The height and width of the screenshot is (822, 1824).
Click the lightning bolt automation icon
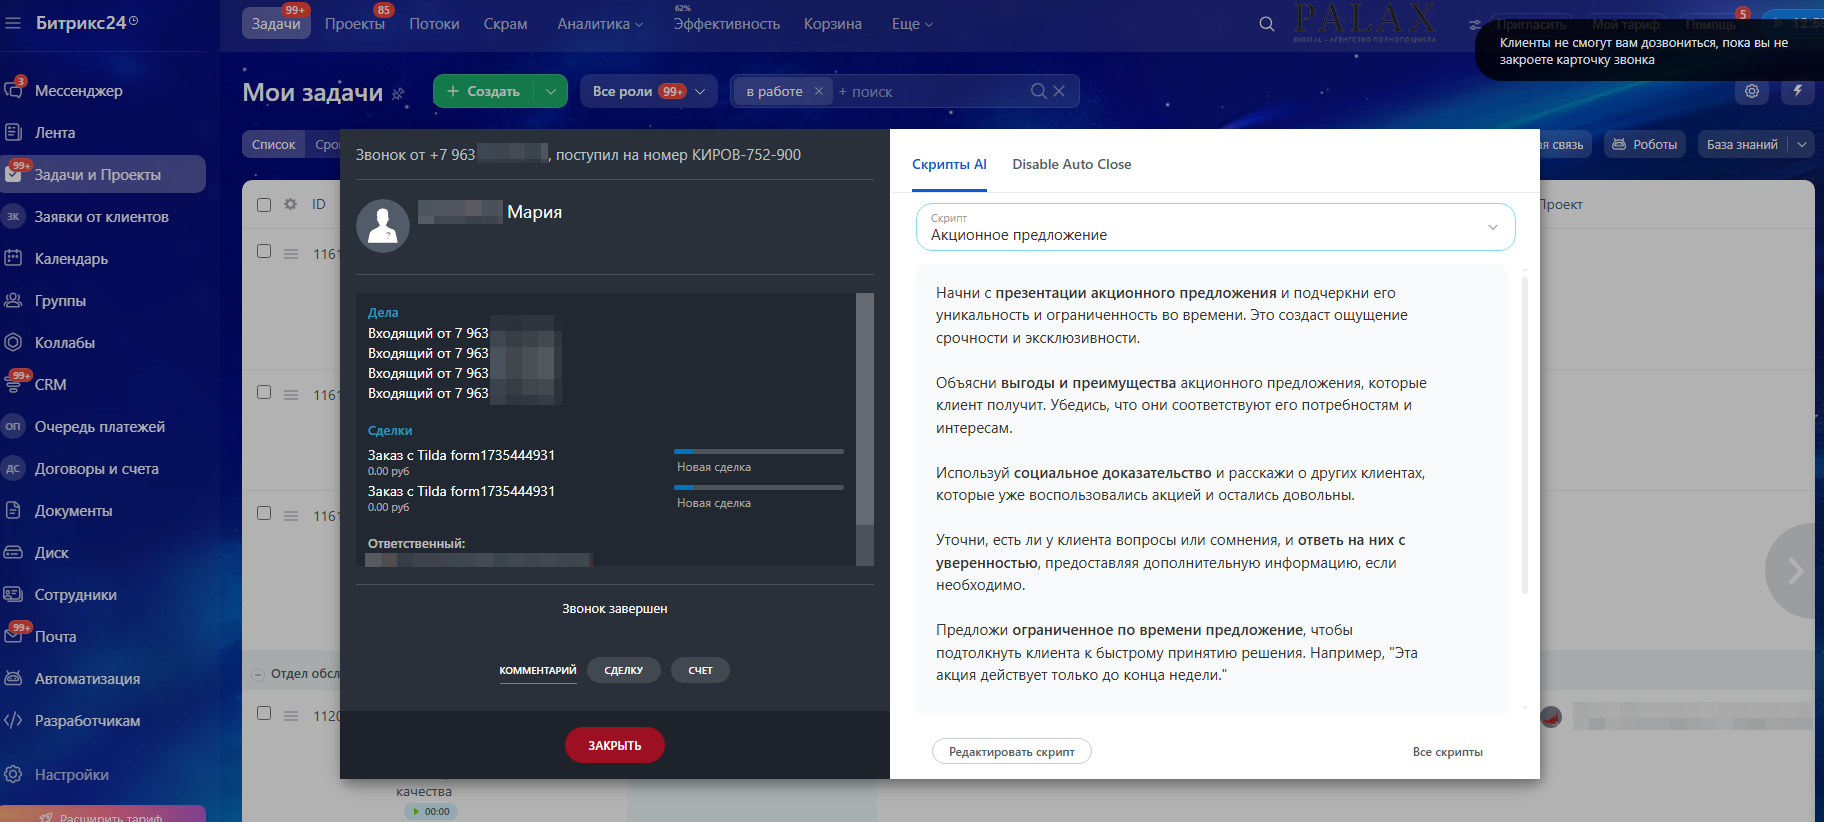click(1798, 91)
